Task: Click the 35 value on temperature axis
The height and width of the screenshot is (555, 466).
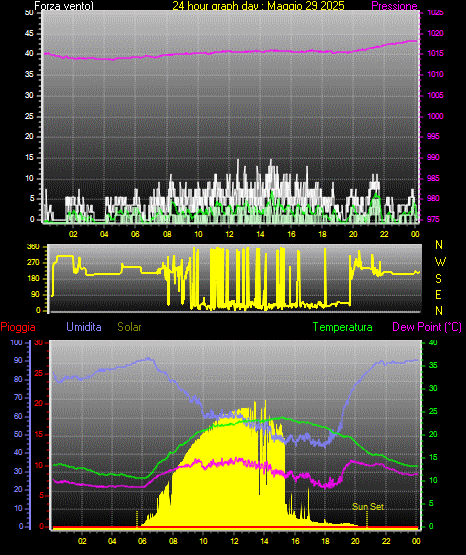Action: pyautogui.click(x=433, y=365)
